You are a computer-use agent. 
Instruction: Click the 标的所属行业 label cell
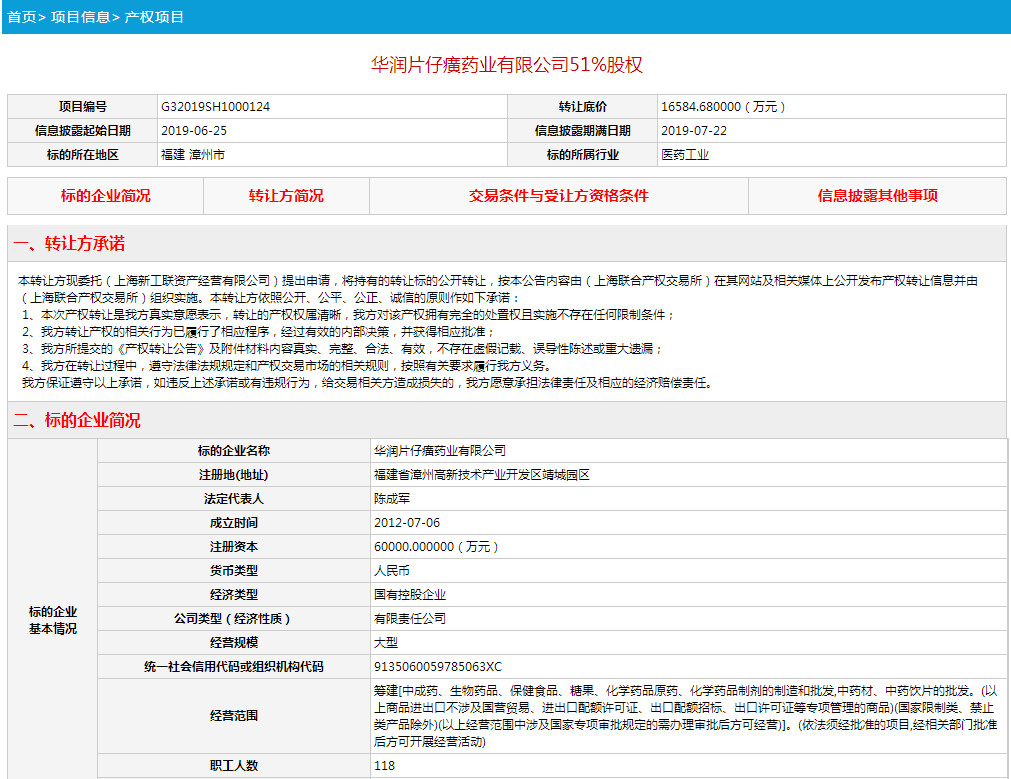click(582, 155)
